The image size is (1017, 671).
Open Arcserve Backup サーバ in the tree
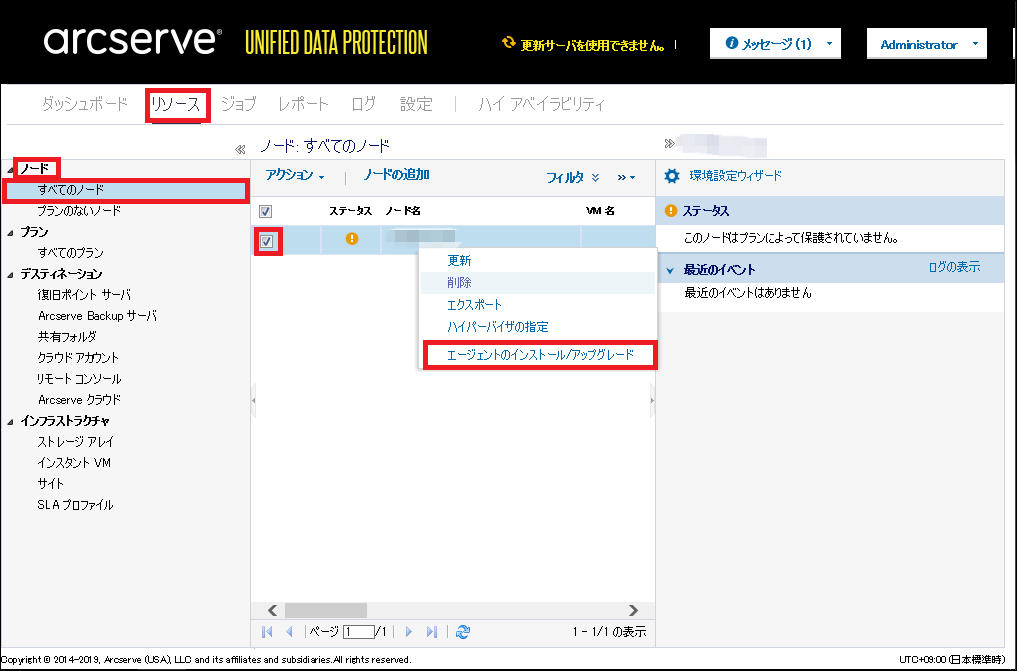point(97,316)
